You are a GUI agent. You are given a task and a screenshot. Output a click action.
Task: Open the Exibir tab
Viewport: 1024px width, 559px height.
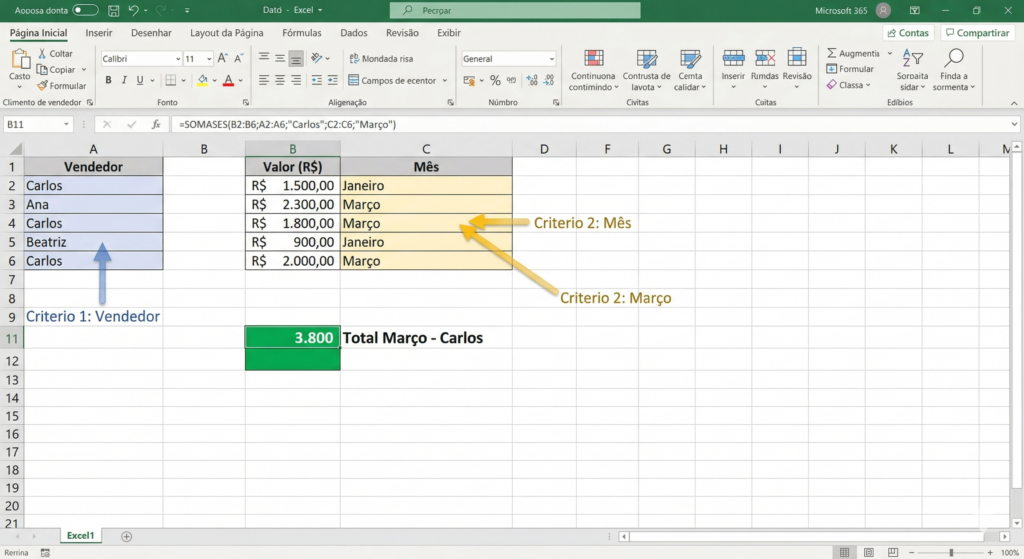(449, 33)
